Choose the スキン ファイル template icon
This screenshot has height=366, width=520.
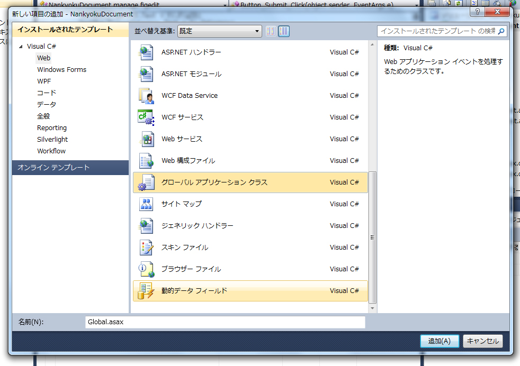pyautogui.click(x=146, y=247)
